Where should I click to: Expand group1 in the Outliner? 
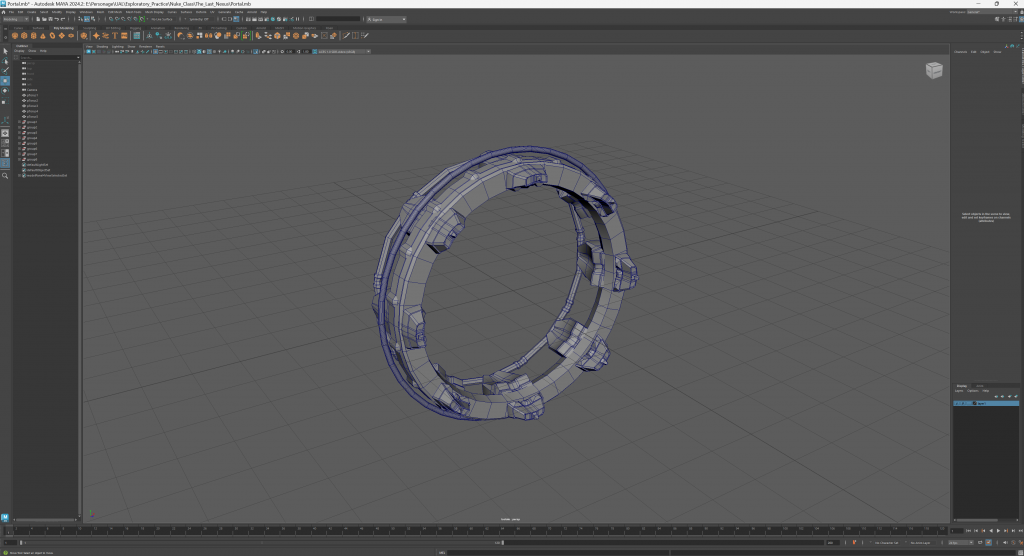click(20, 122)
